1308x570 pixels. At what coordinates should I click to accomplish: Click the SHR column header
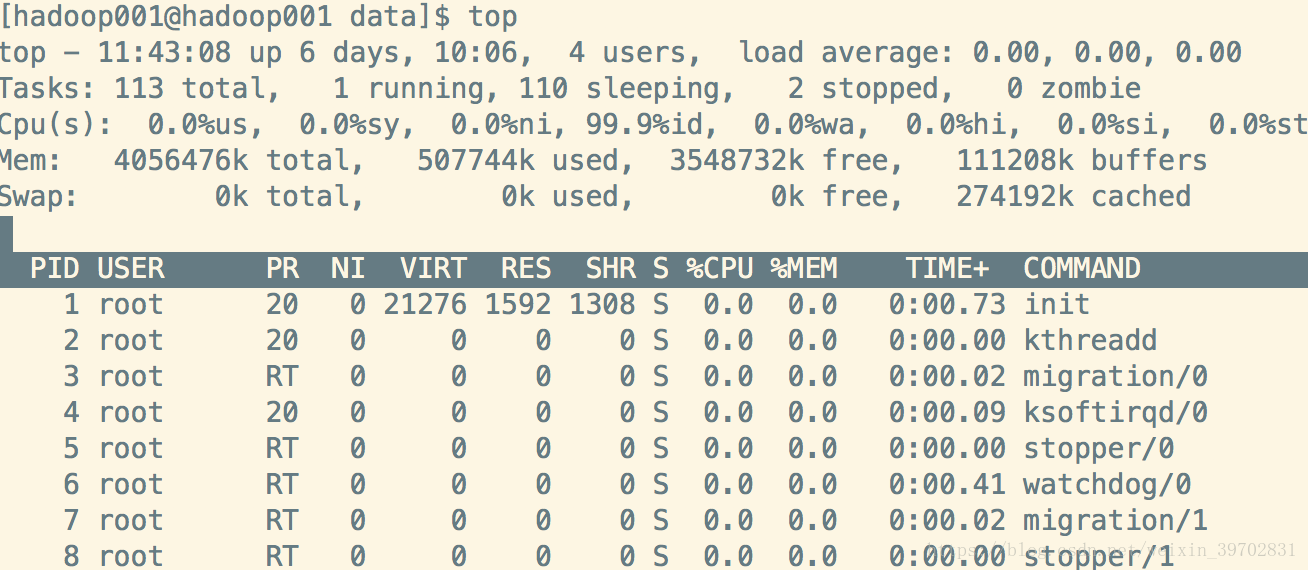pos(611,268)
